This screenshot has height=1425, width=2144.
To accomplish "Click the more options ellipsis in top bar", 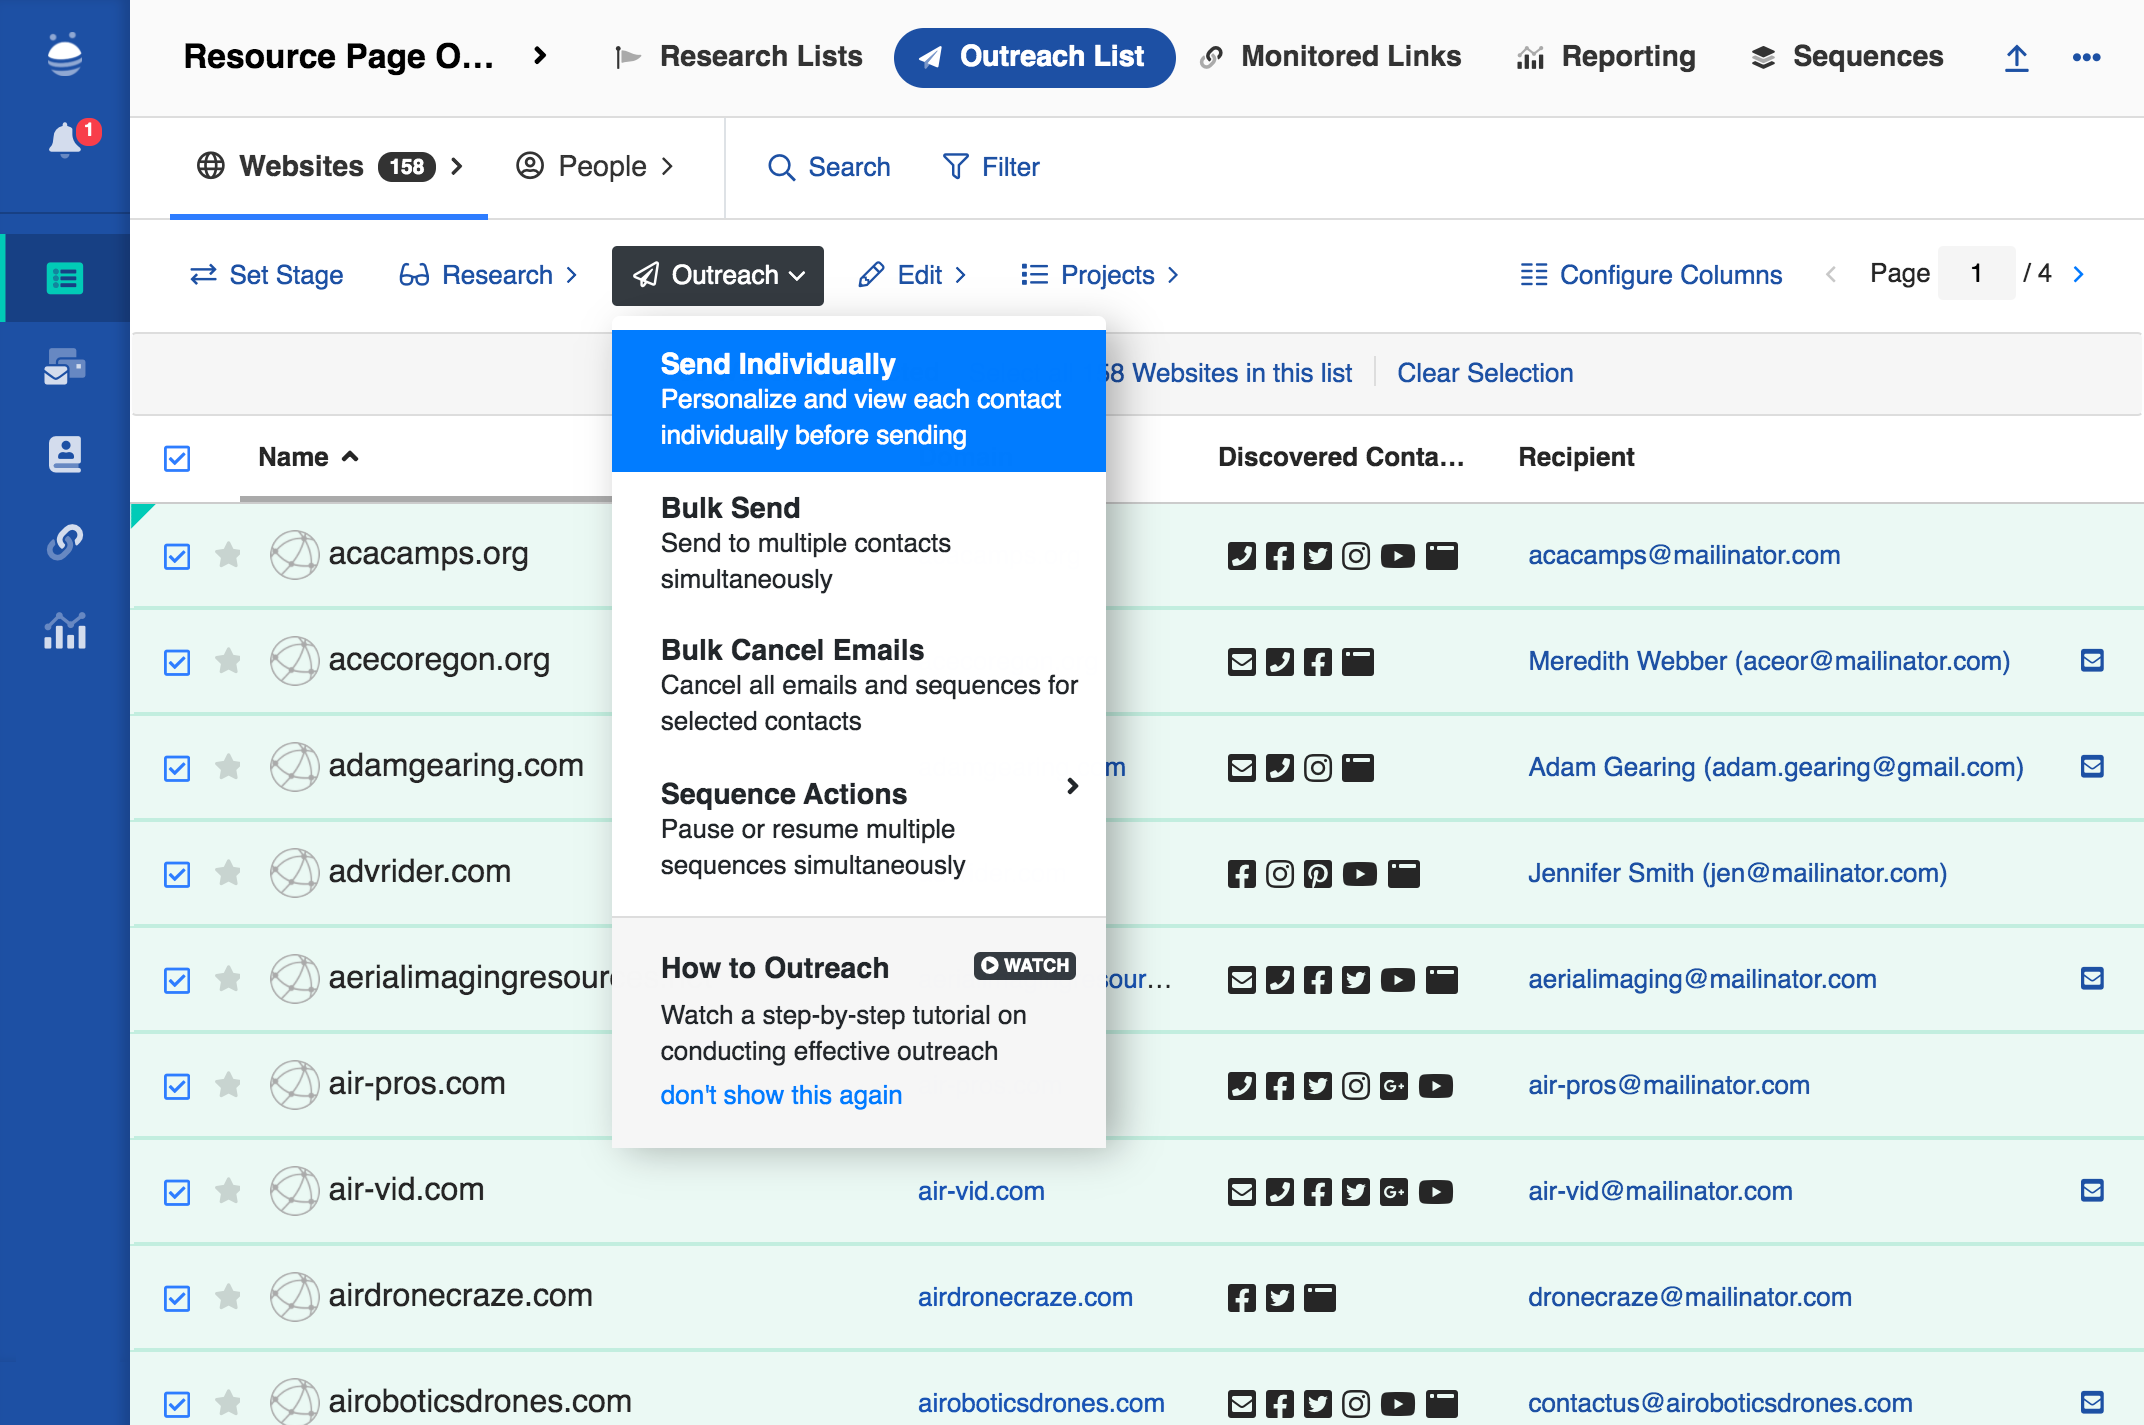I will point(2086,57).
